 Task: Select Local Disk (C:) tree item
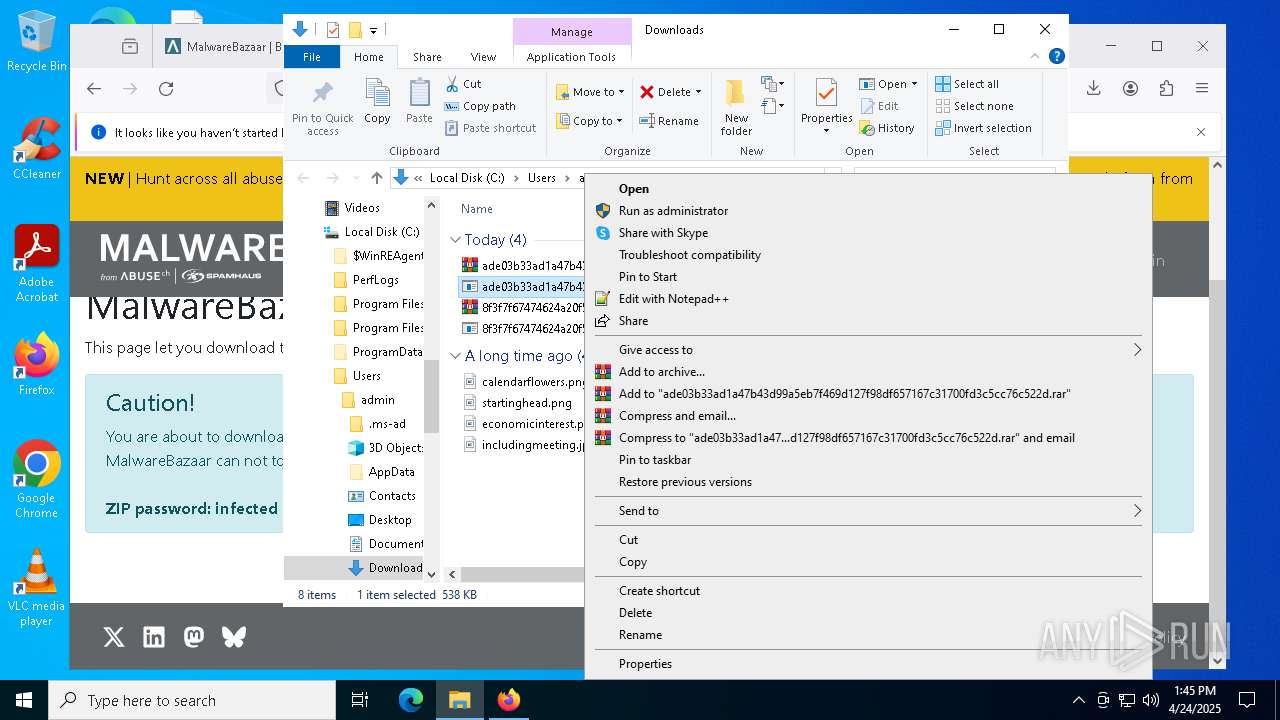[x=381, y=232]
